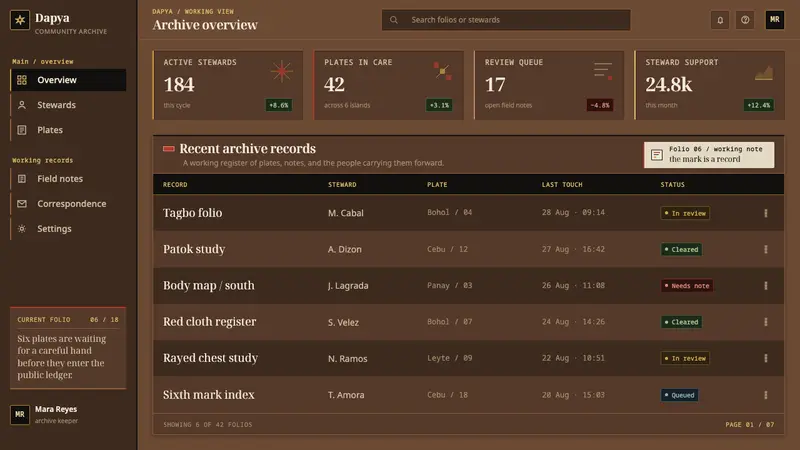Click the Overview grid icon in the sidebar
This screenshot has width=800, height=450.
(x=22, y=80)
